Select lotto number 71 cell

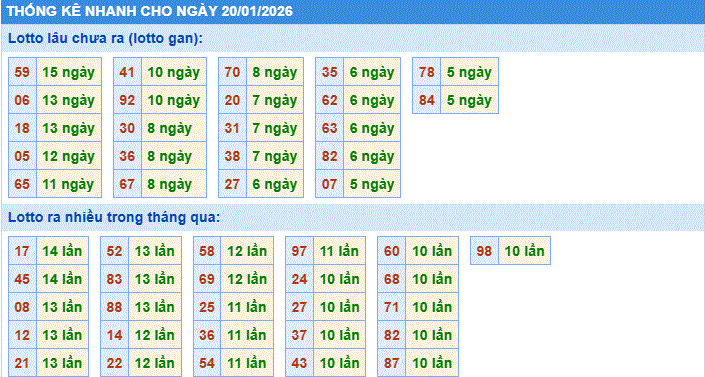point(392,307)
